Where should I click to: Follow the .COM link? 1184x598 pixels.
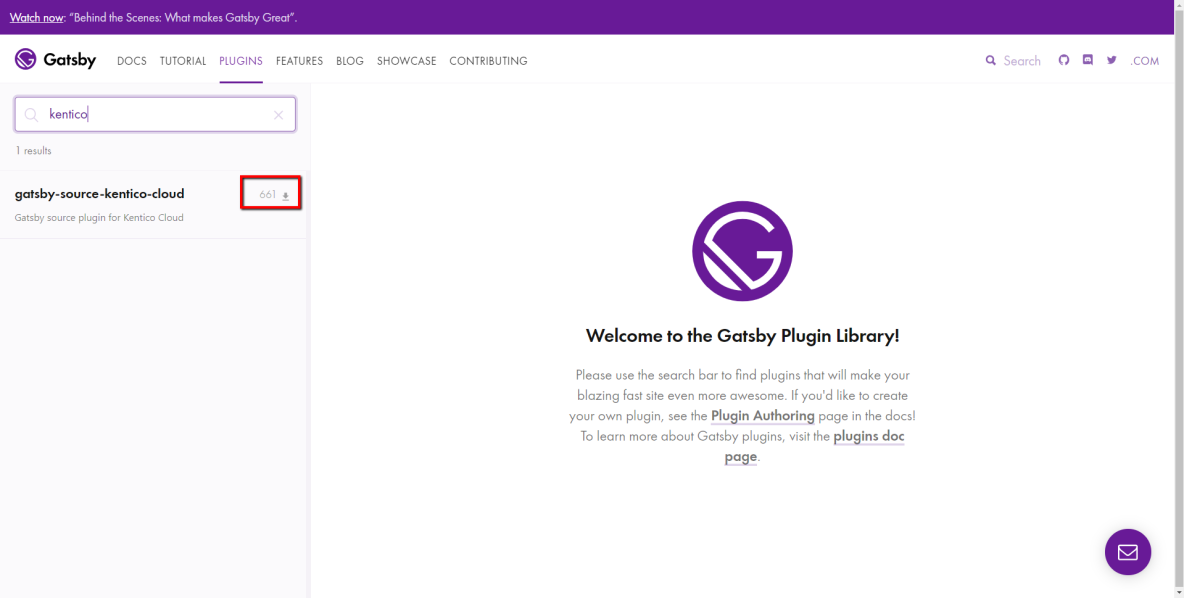(1145, 61)
